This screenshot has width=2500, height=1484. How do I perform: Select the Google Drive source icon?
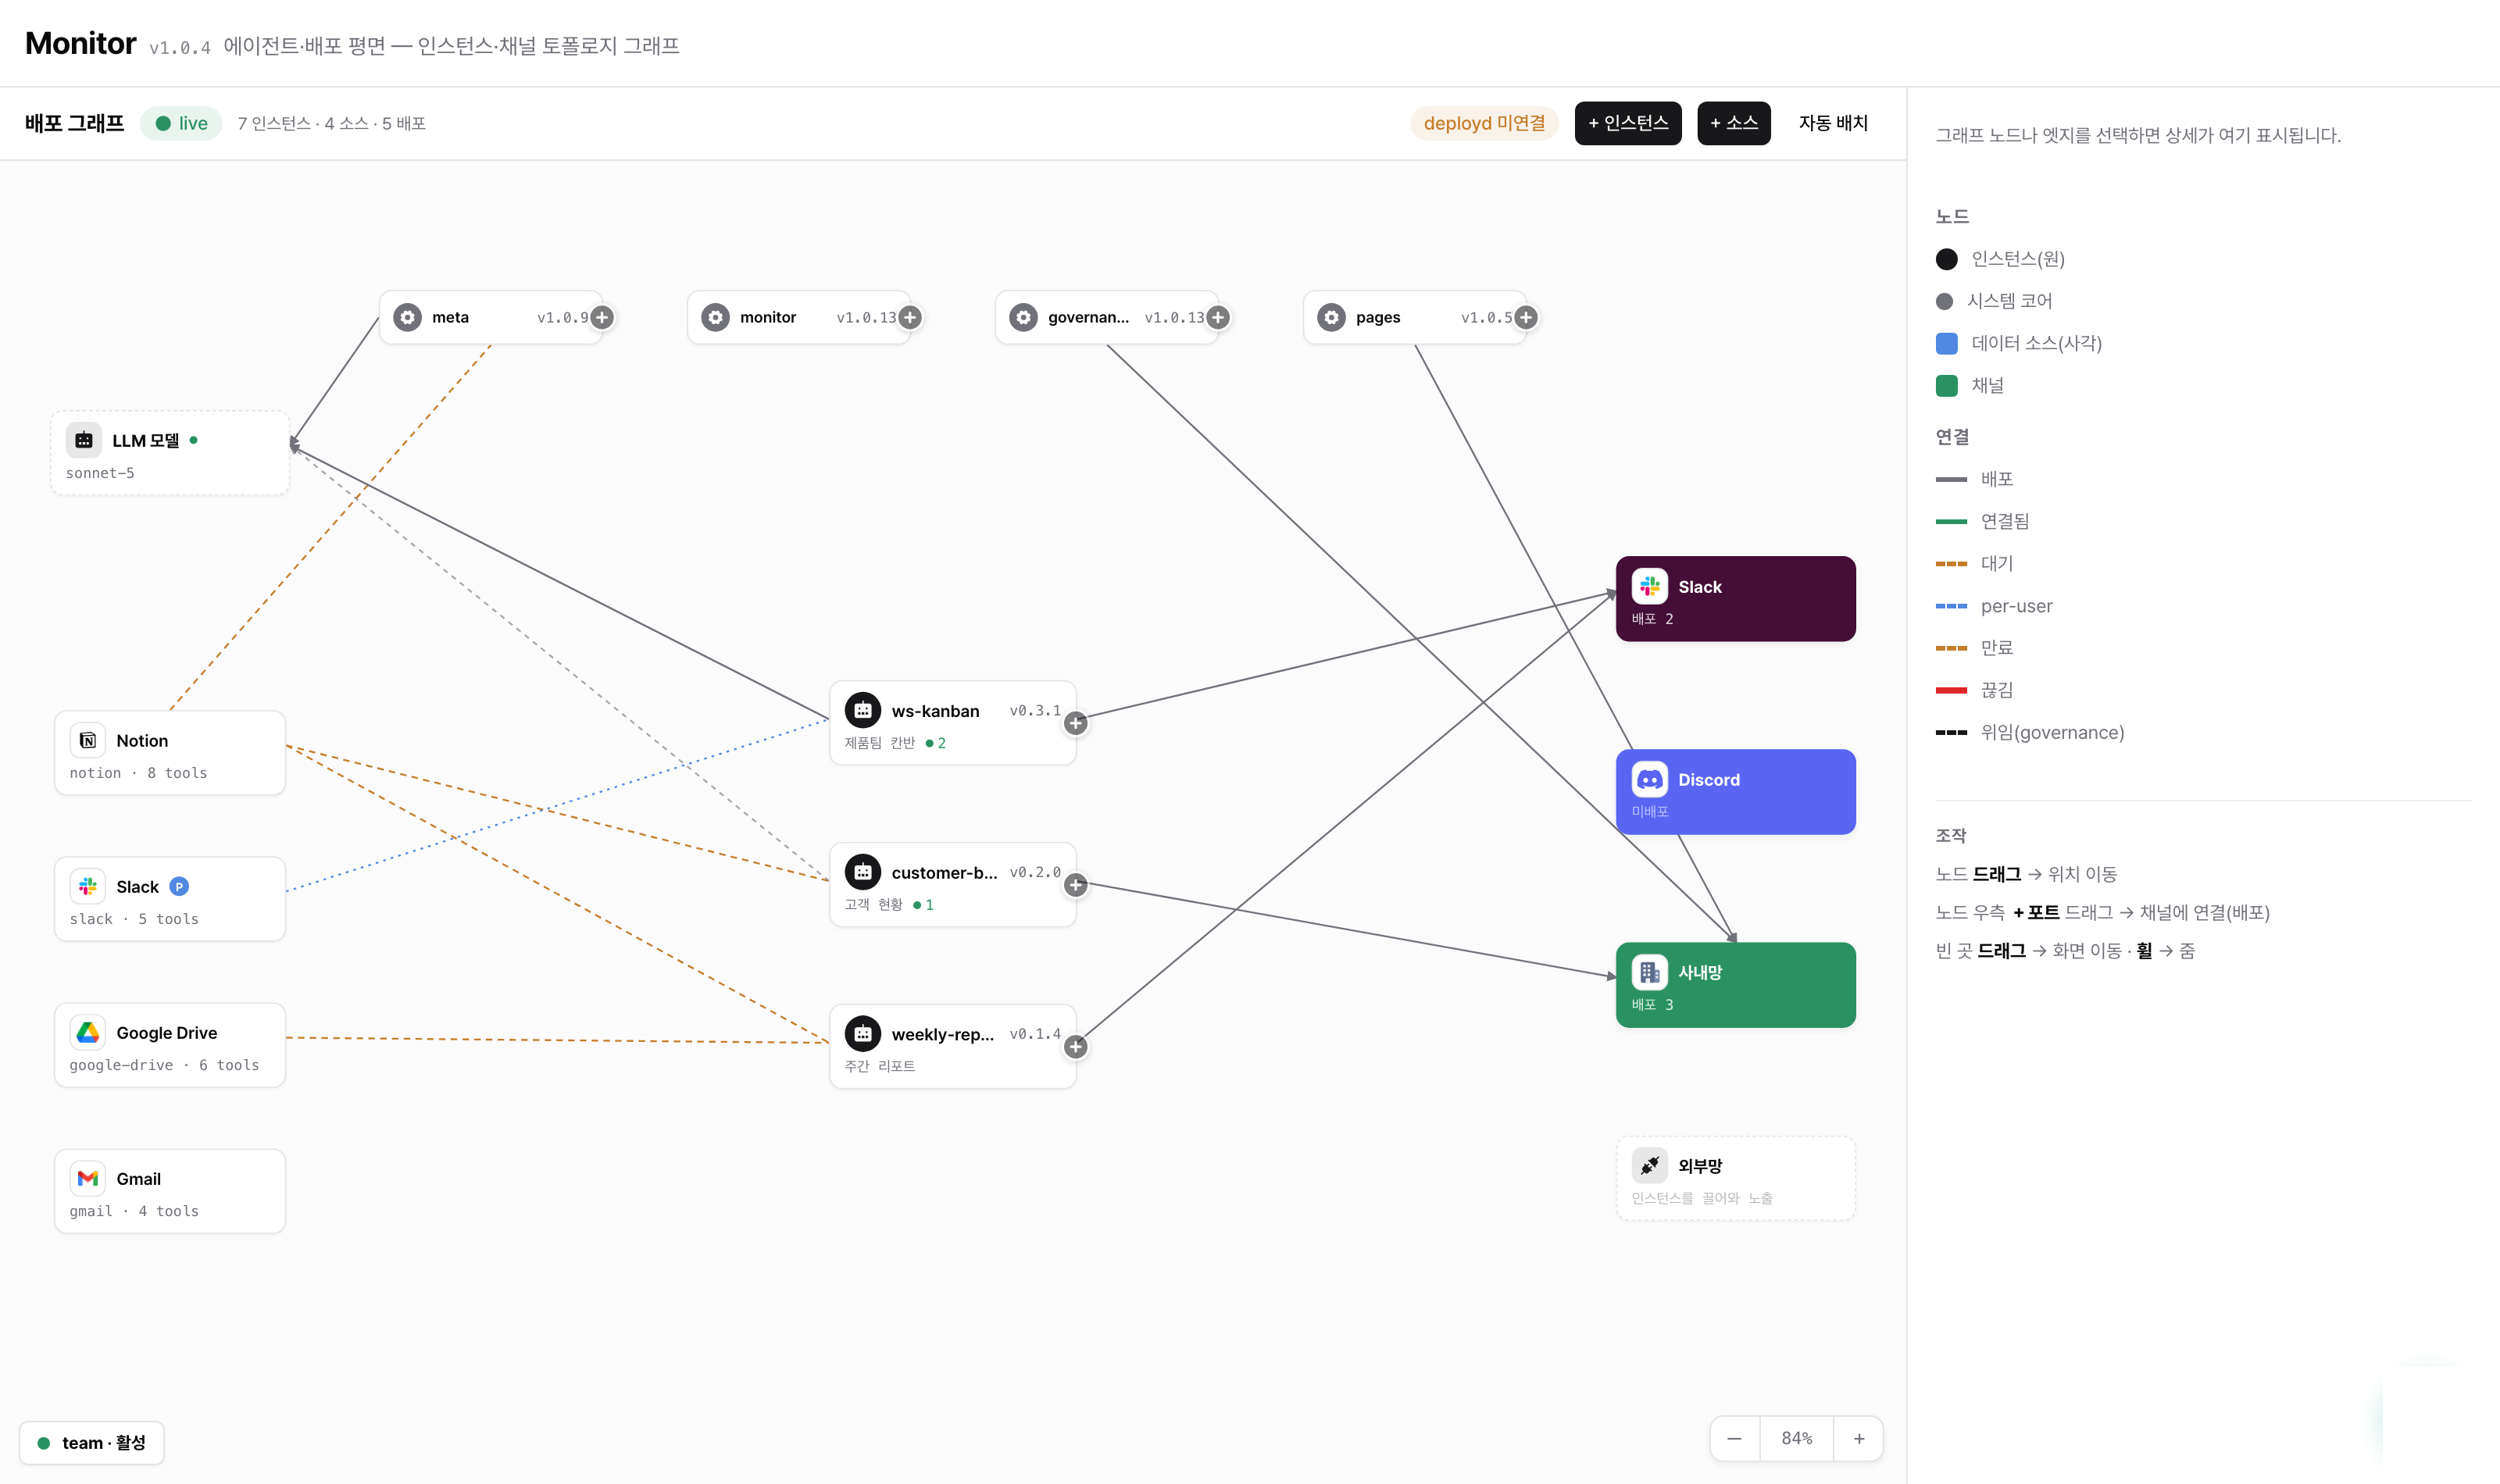(88, 1032)
